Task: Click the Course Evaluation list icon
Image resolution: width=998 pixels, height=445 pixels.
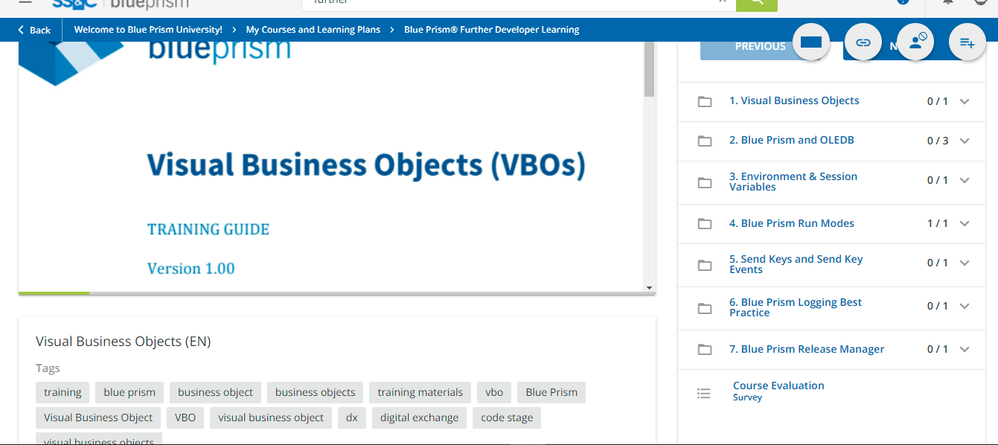Action: click(x=703, y=392)
